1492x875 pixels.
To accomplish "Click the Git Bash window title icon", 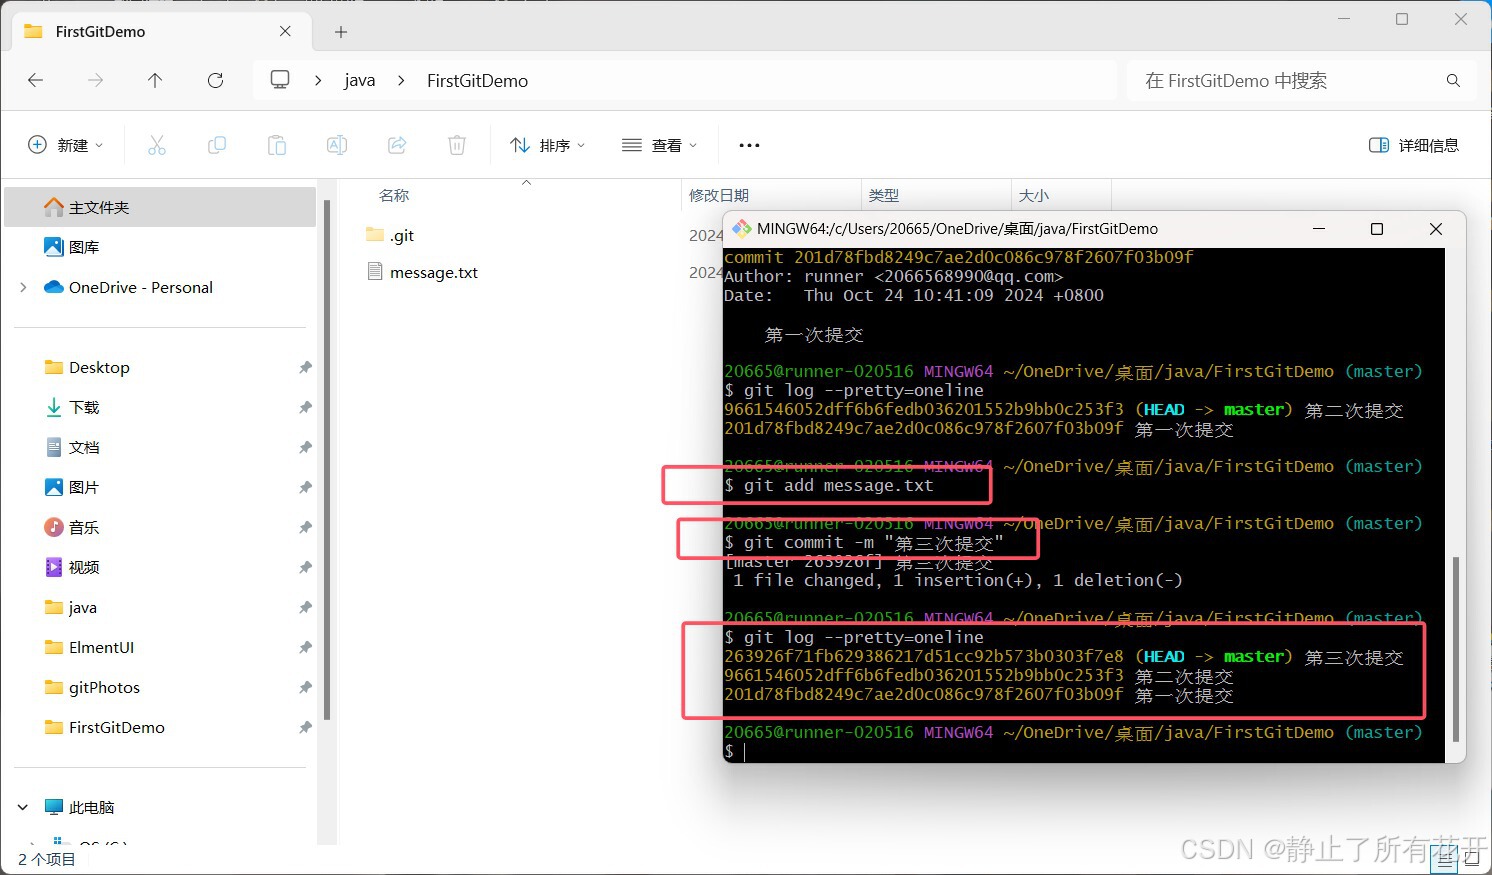I will tap(741, 229).
